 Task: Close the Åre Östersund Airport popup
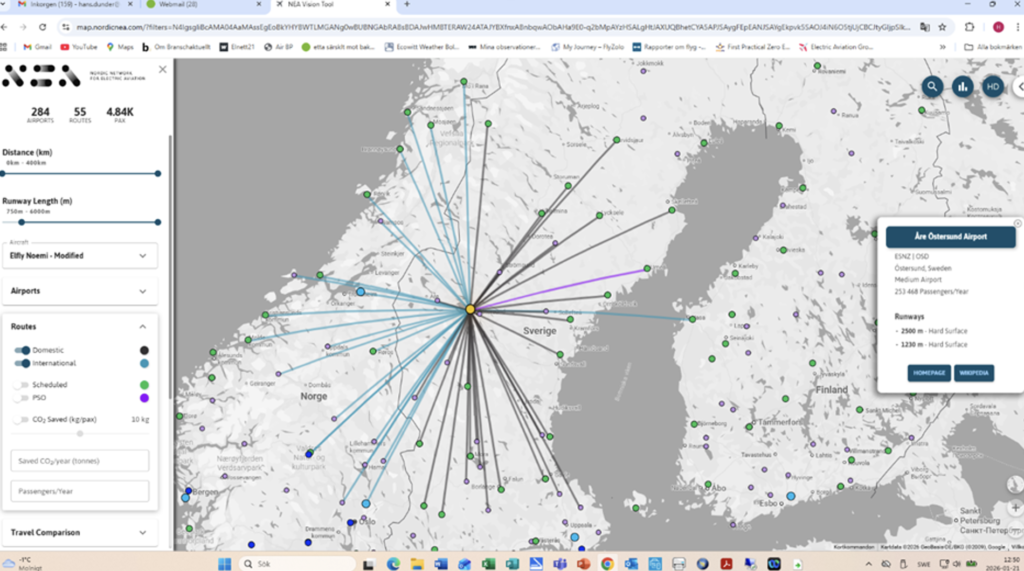point(1017,224)
